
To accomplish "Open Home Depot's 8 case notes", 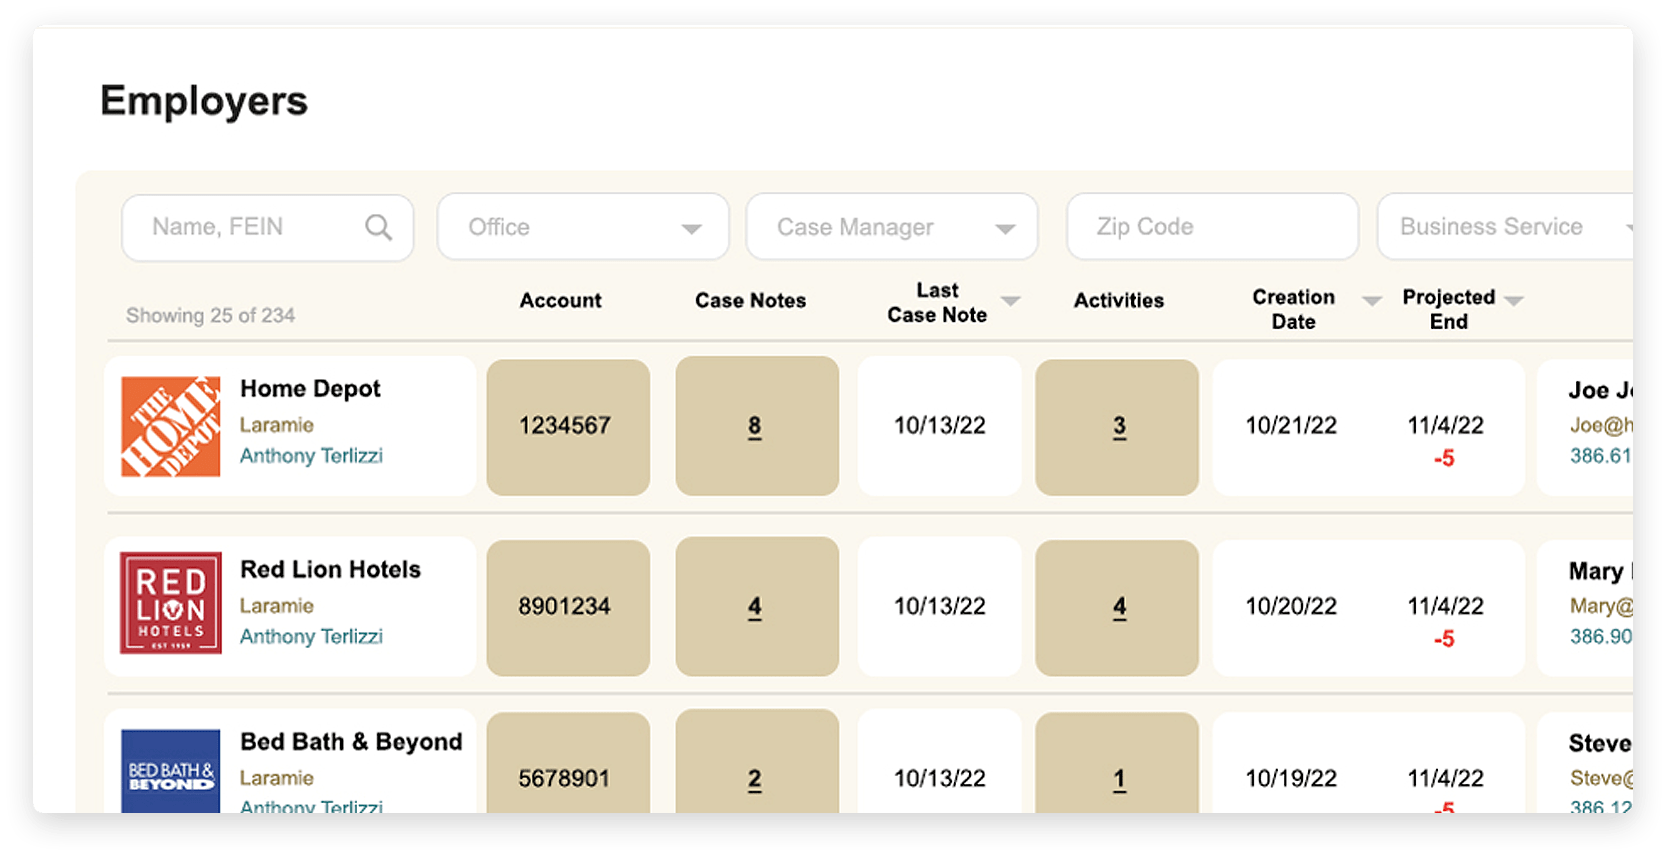I will point(755,427).
